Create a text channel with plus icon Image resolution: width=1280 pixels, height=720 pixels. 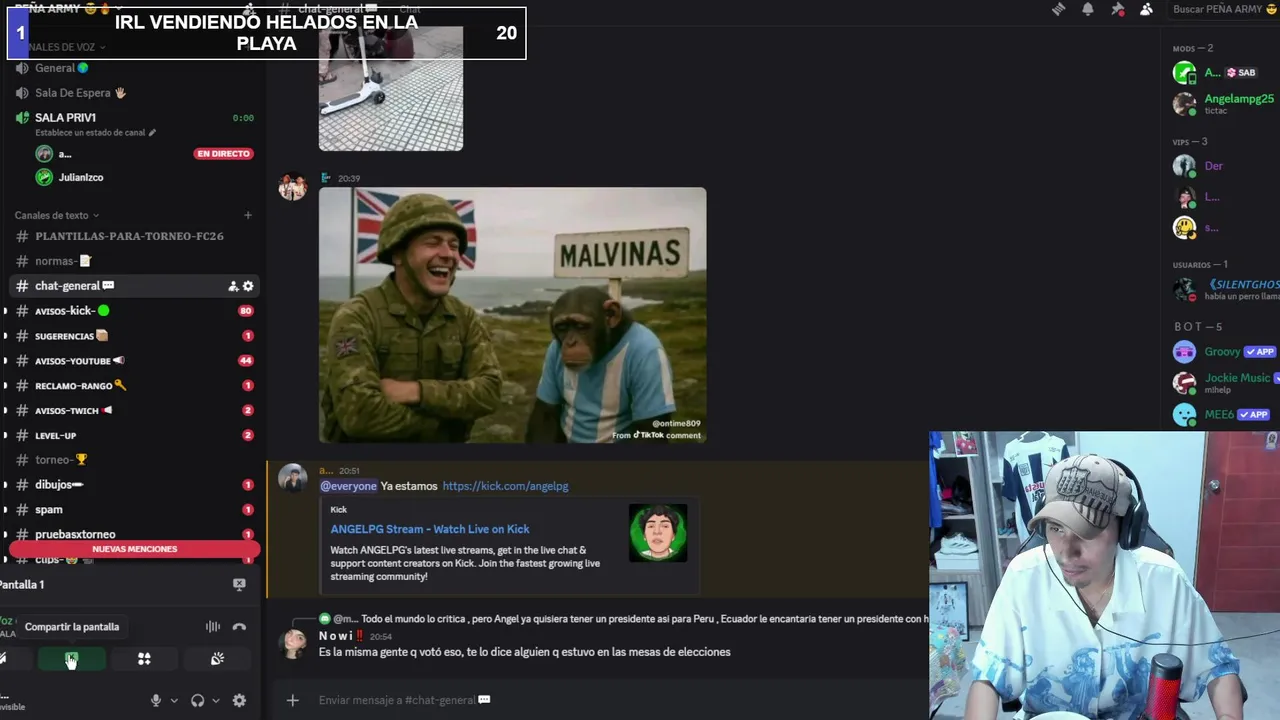pos(248,215)
